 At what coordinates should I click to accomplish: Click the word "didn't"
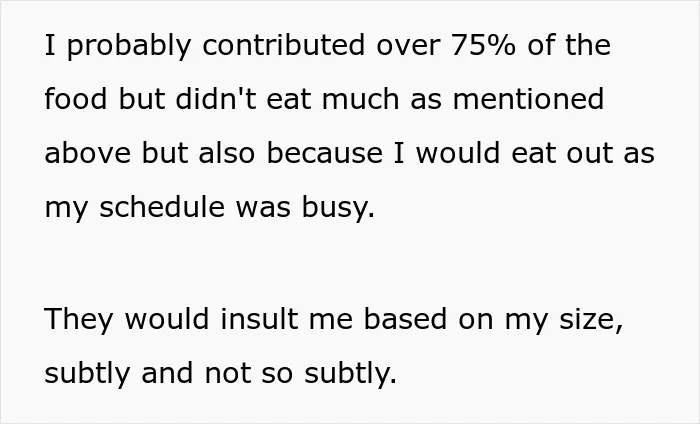click(x=217, y=99)
